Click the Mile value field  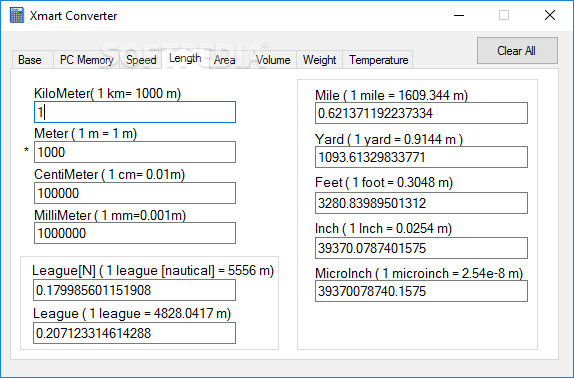pyautogui.click(x=421, y=113)
